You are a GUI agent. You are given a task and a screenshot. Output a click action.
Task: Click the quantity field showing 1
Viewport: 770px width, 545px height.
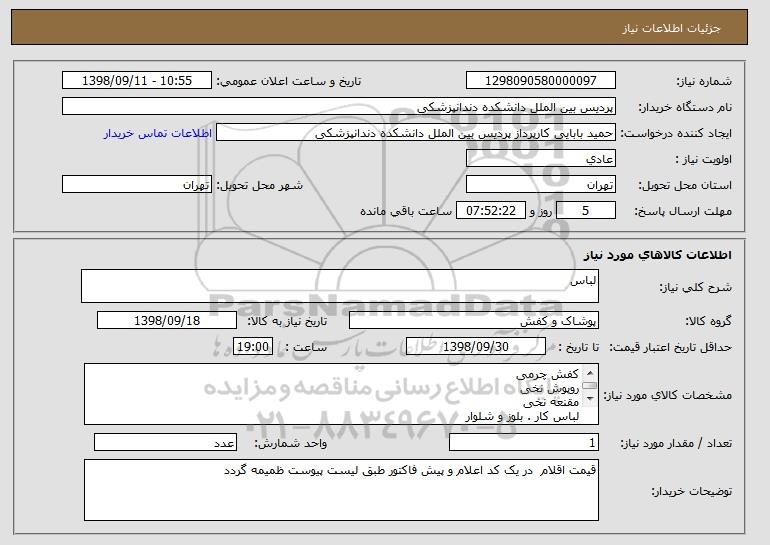524,442
